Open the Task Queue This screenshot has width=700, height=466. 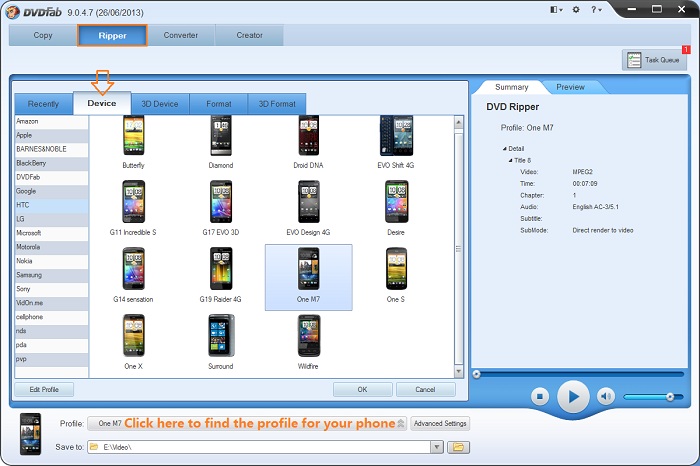coord(654,60)
